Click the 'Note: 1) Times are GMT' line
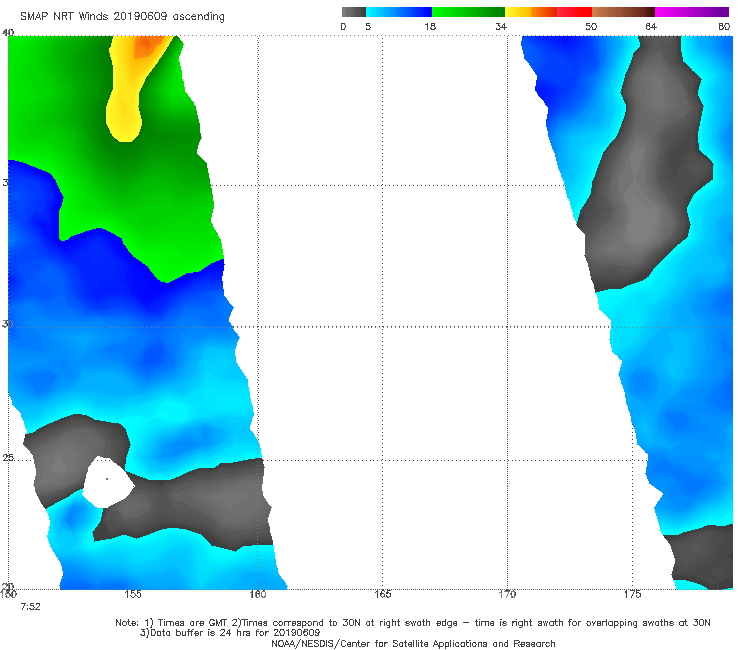Screen dimensions: 740x650 412,623
